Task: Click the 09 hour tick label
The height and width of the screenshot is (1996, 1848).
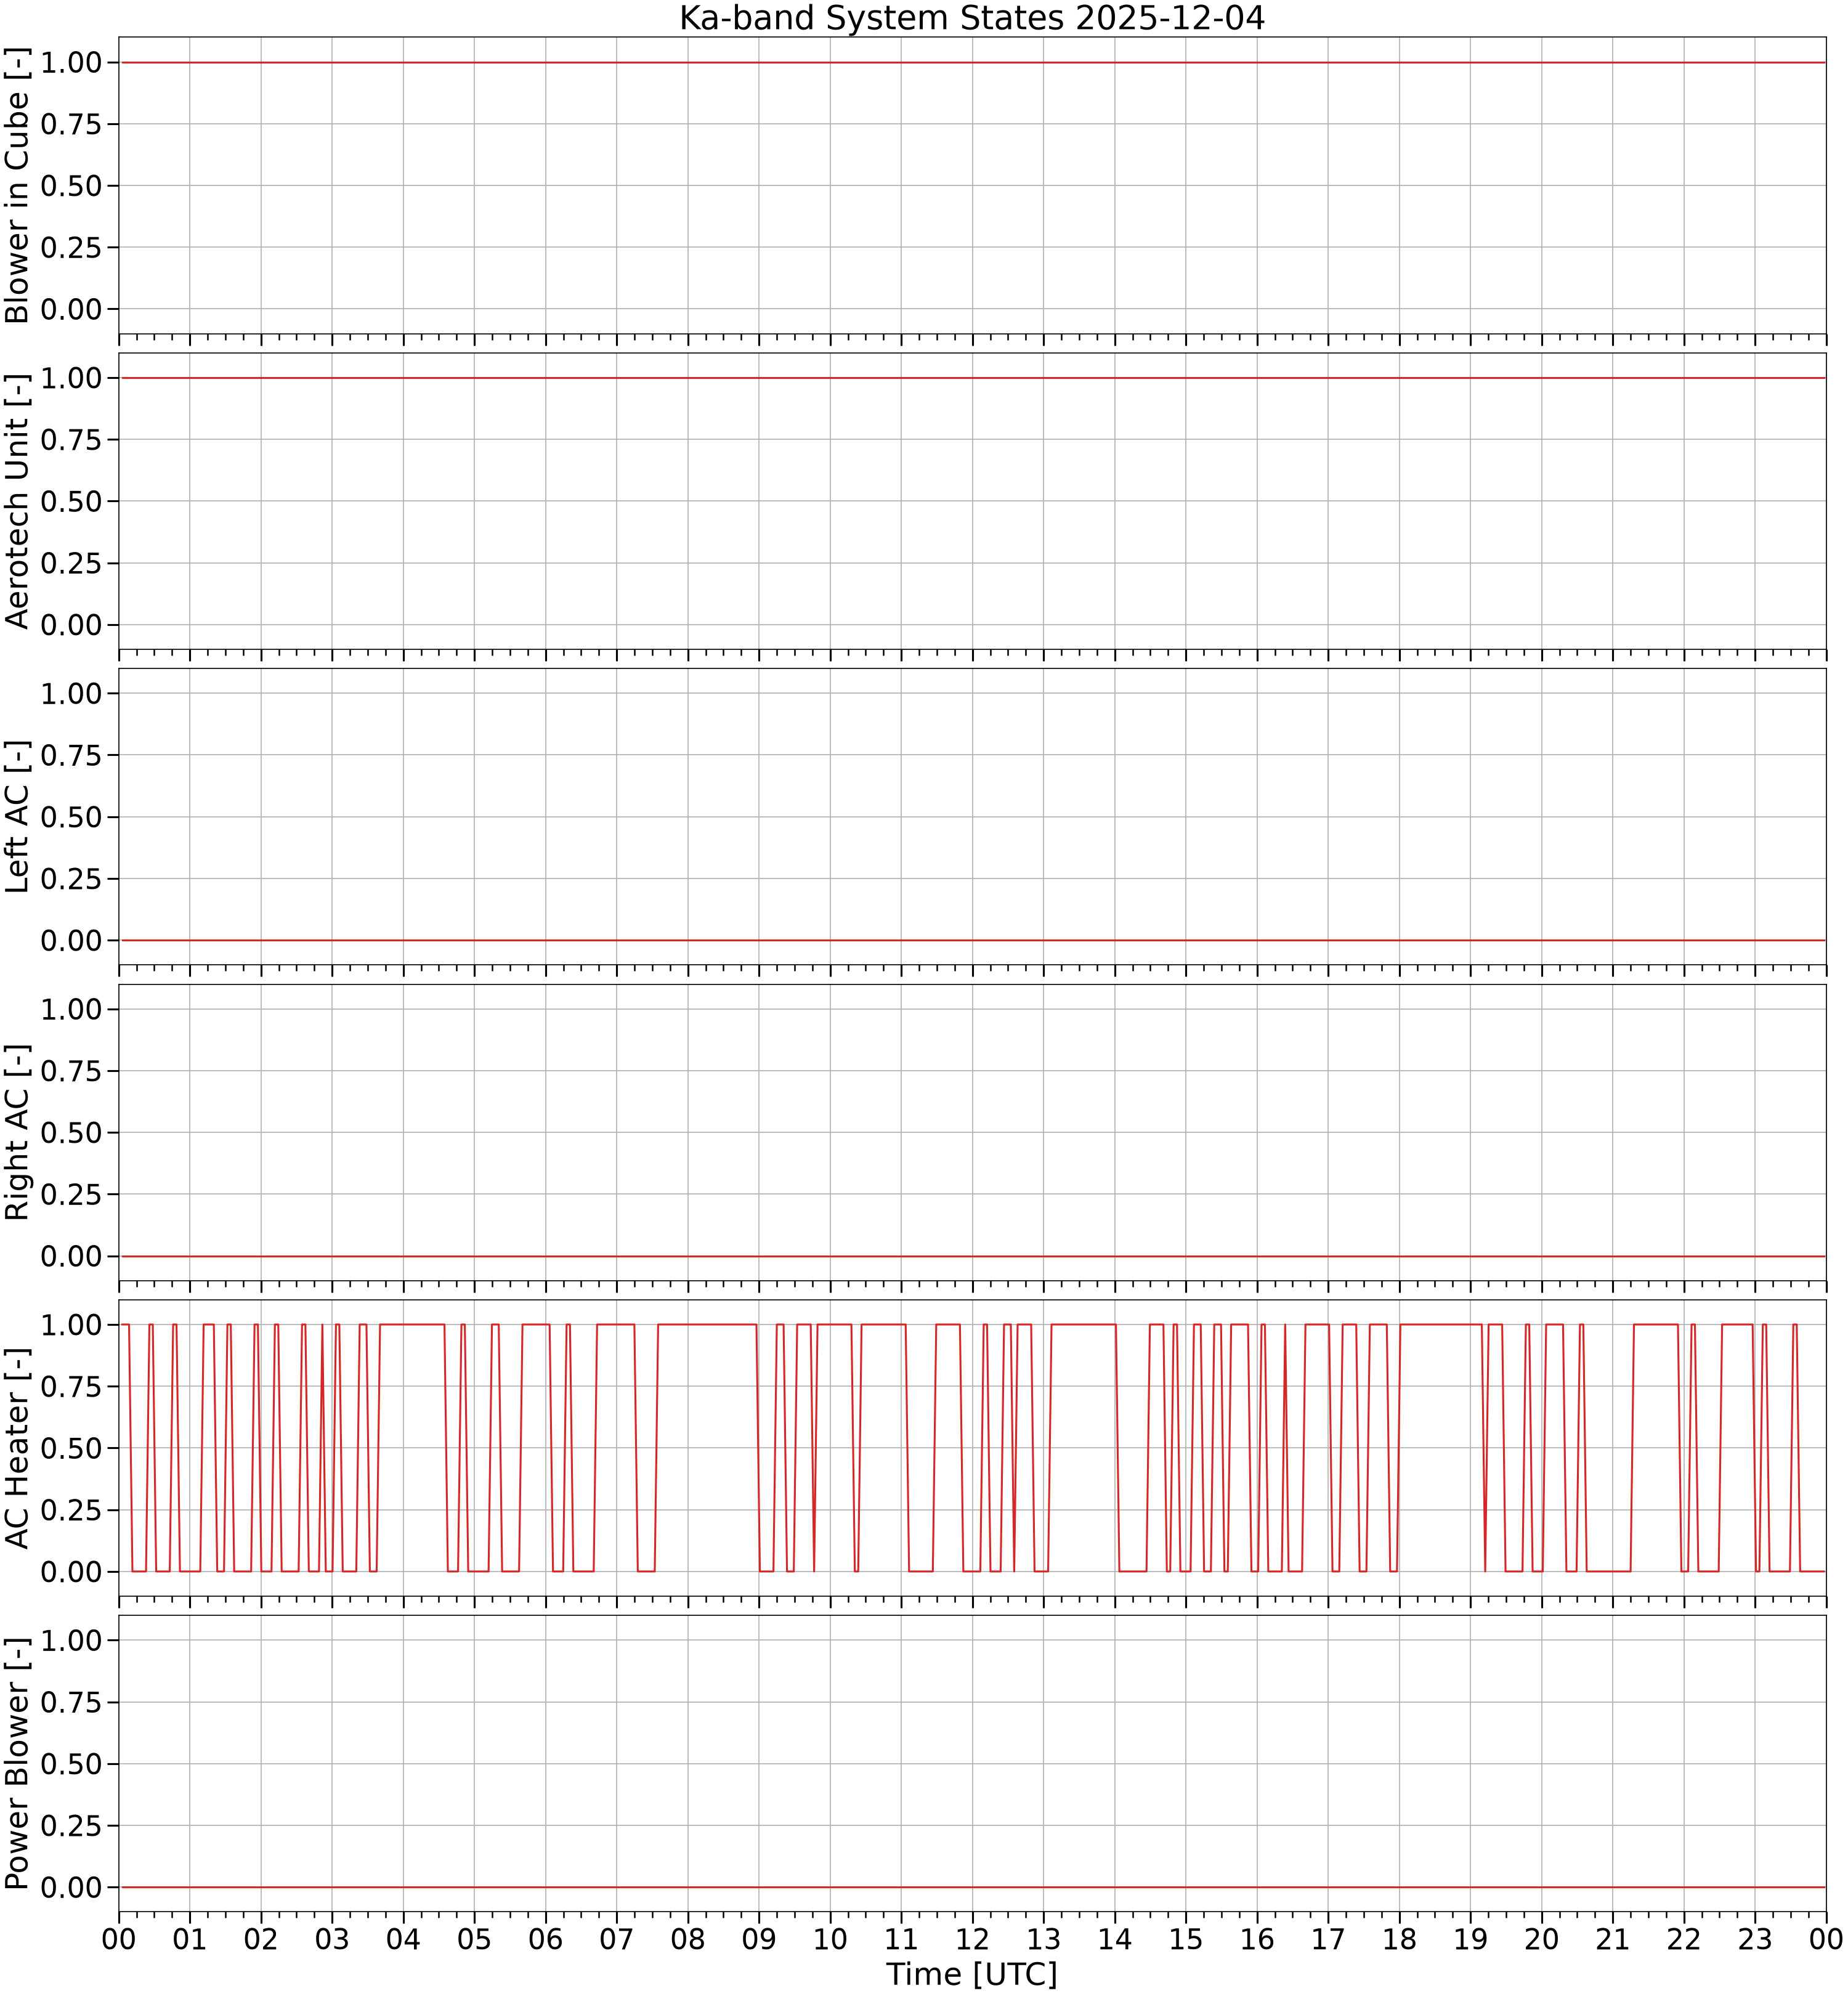Action: [759, 1939]
